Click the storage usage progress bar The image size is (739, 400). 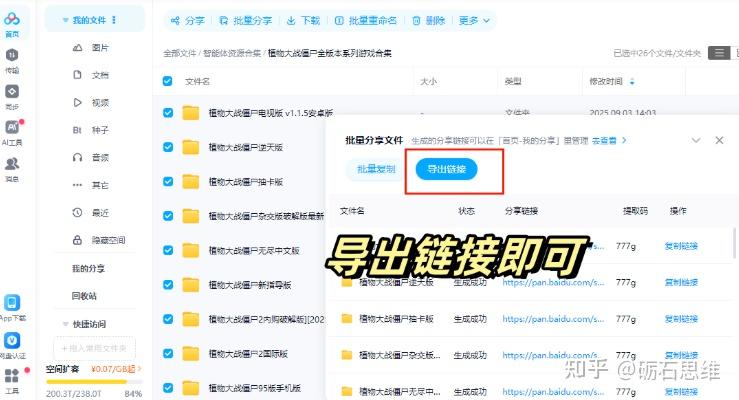click(x=94, y=382)
